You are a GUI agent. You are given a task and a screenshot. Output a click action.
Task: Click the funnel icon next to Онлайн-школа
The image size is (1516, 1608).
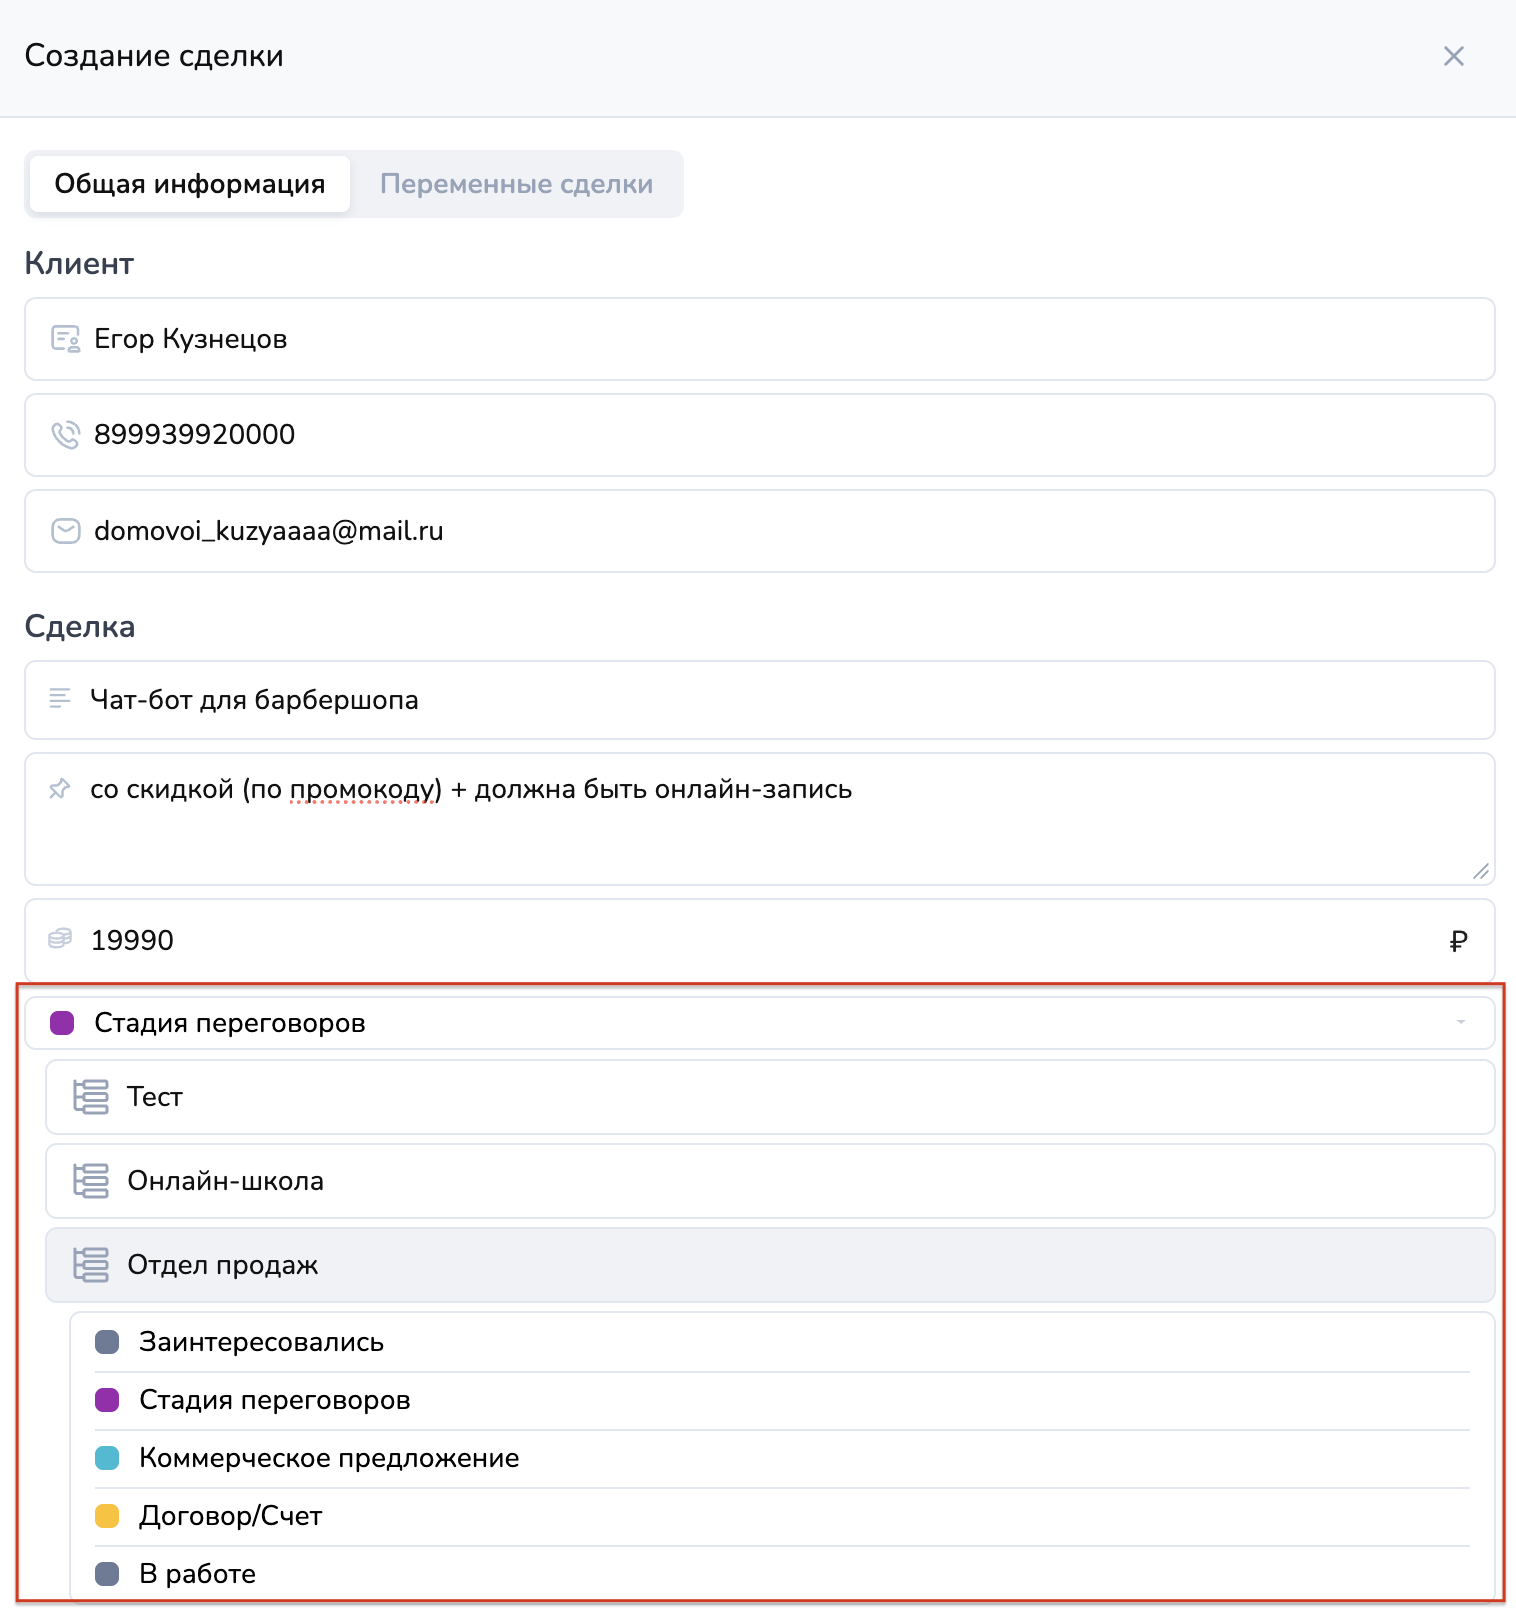pyautogui.click(x=91, y=1181)
